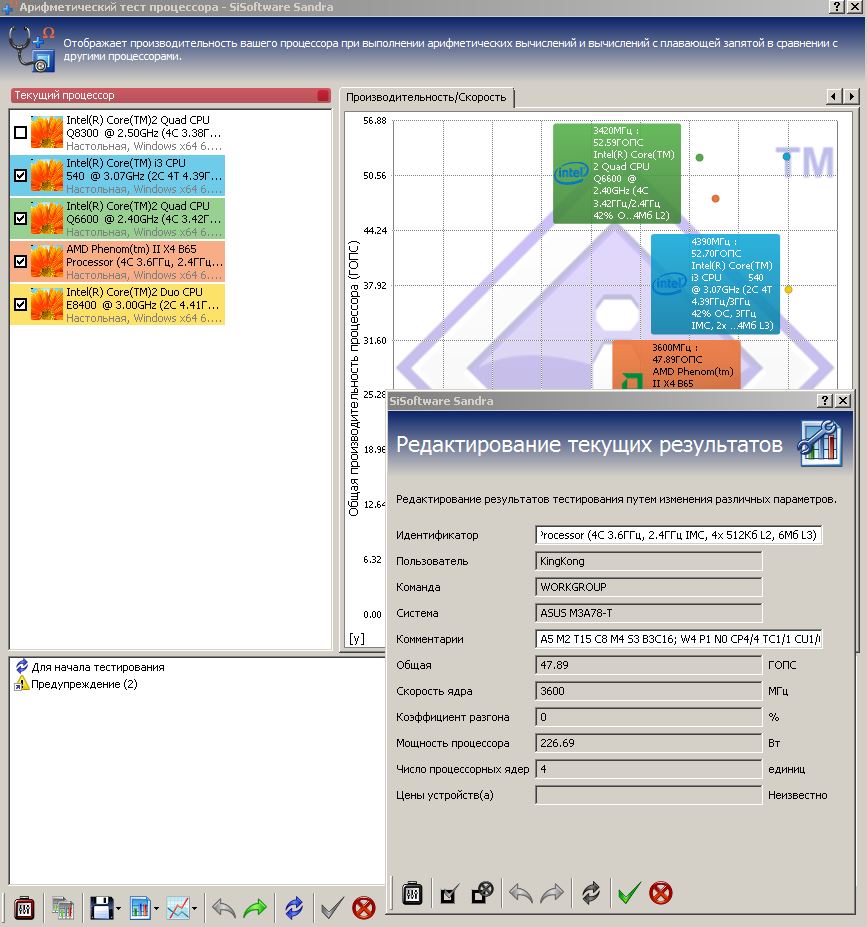Click the blue refresh arrows icon in main toolbar

[294, 907]
